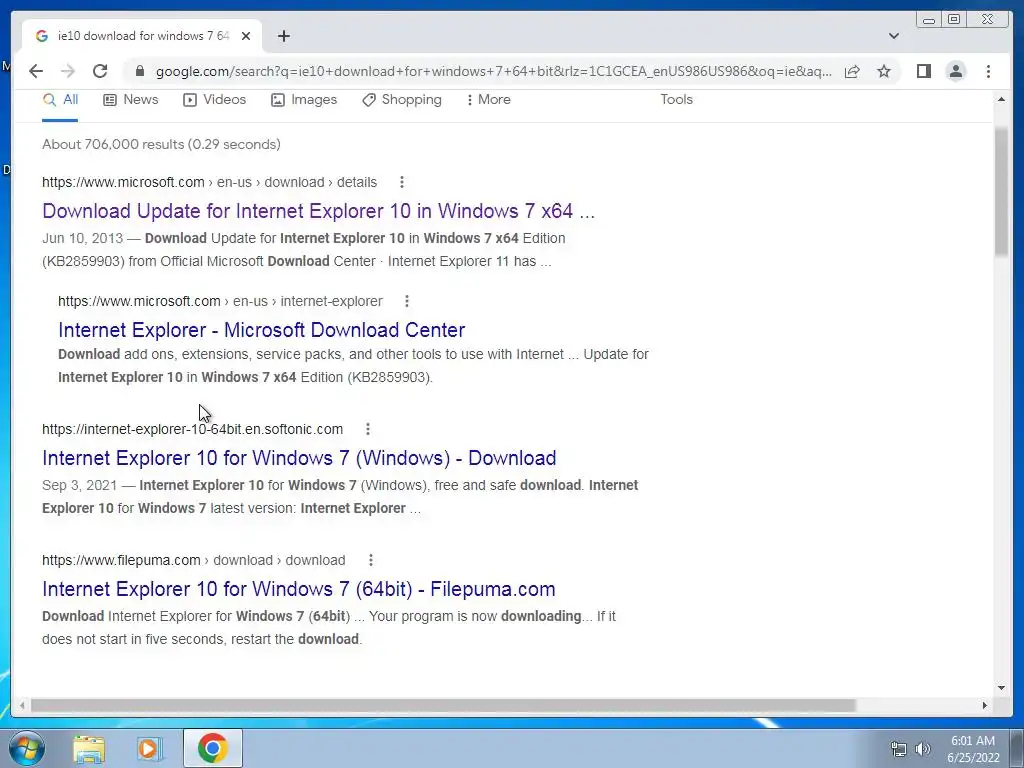1024x768 pixels.
Task: Open the Chrome profile avatar menu
Action: [x=956, y=71]
